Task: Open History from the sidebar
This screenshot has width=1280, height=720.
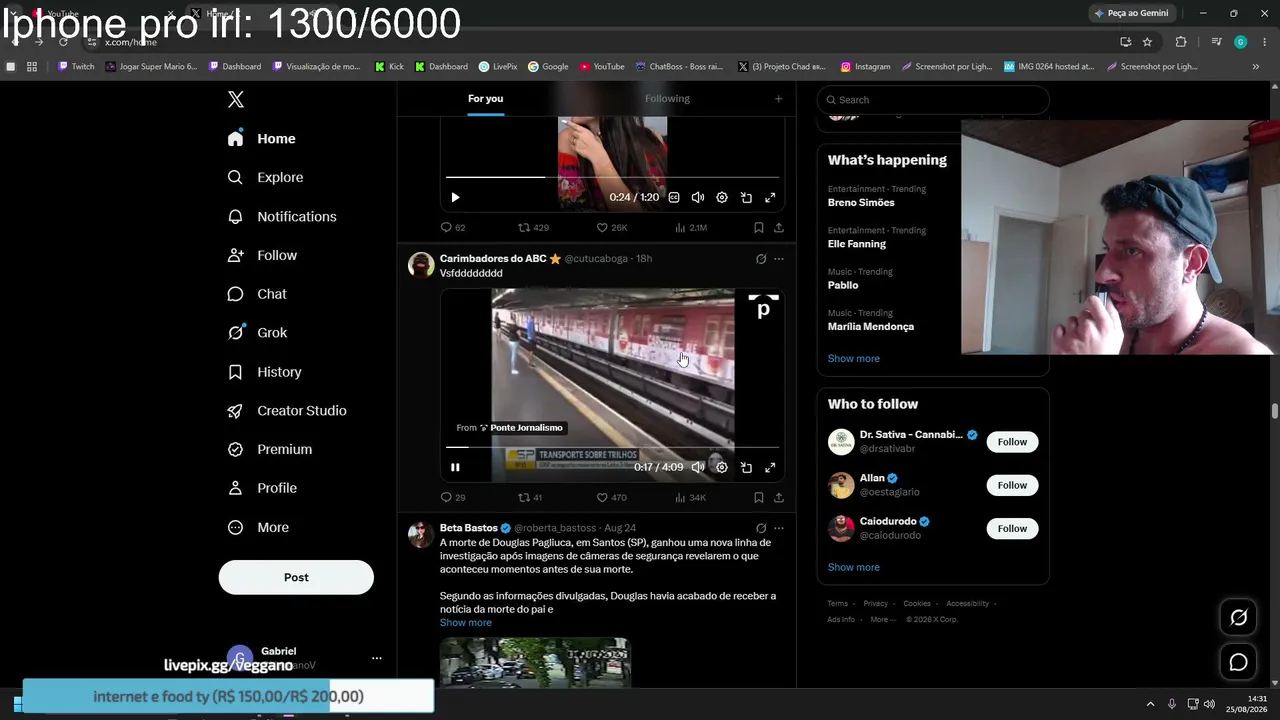Action: tap(265, 372)
